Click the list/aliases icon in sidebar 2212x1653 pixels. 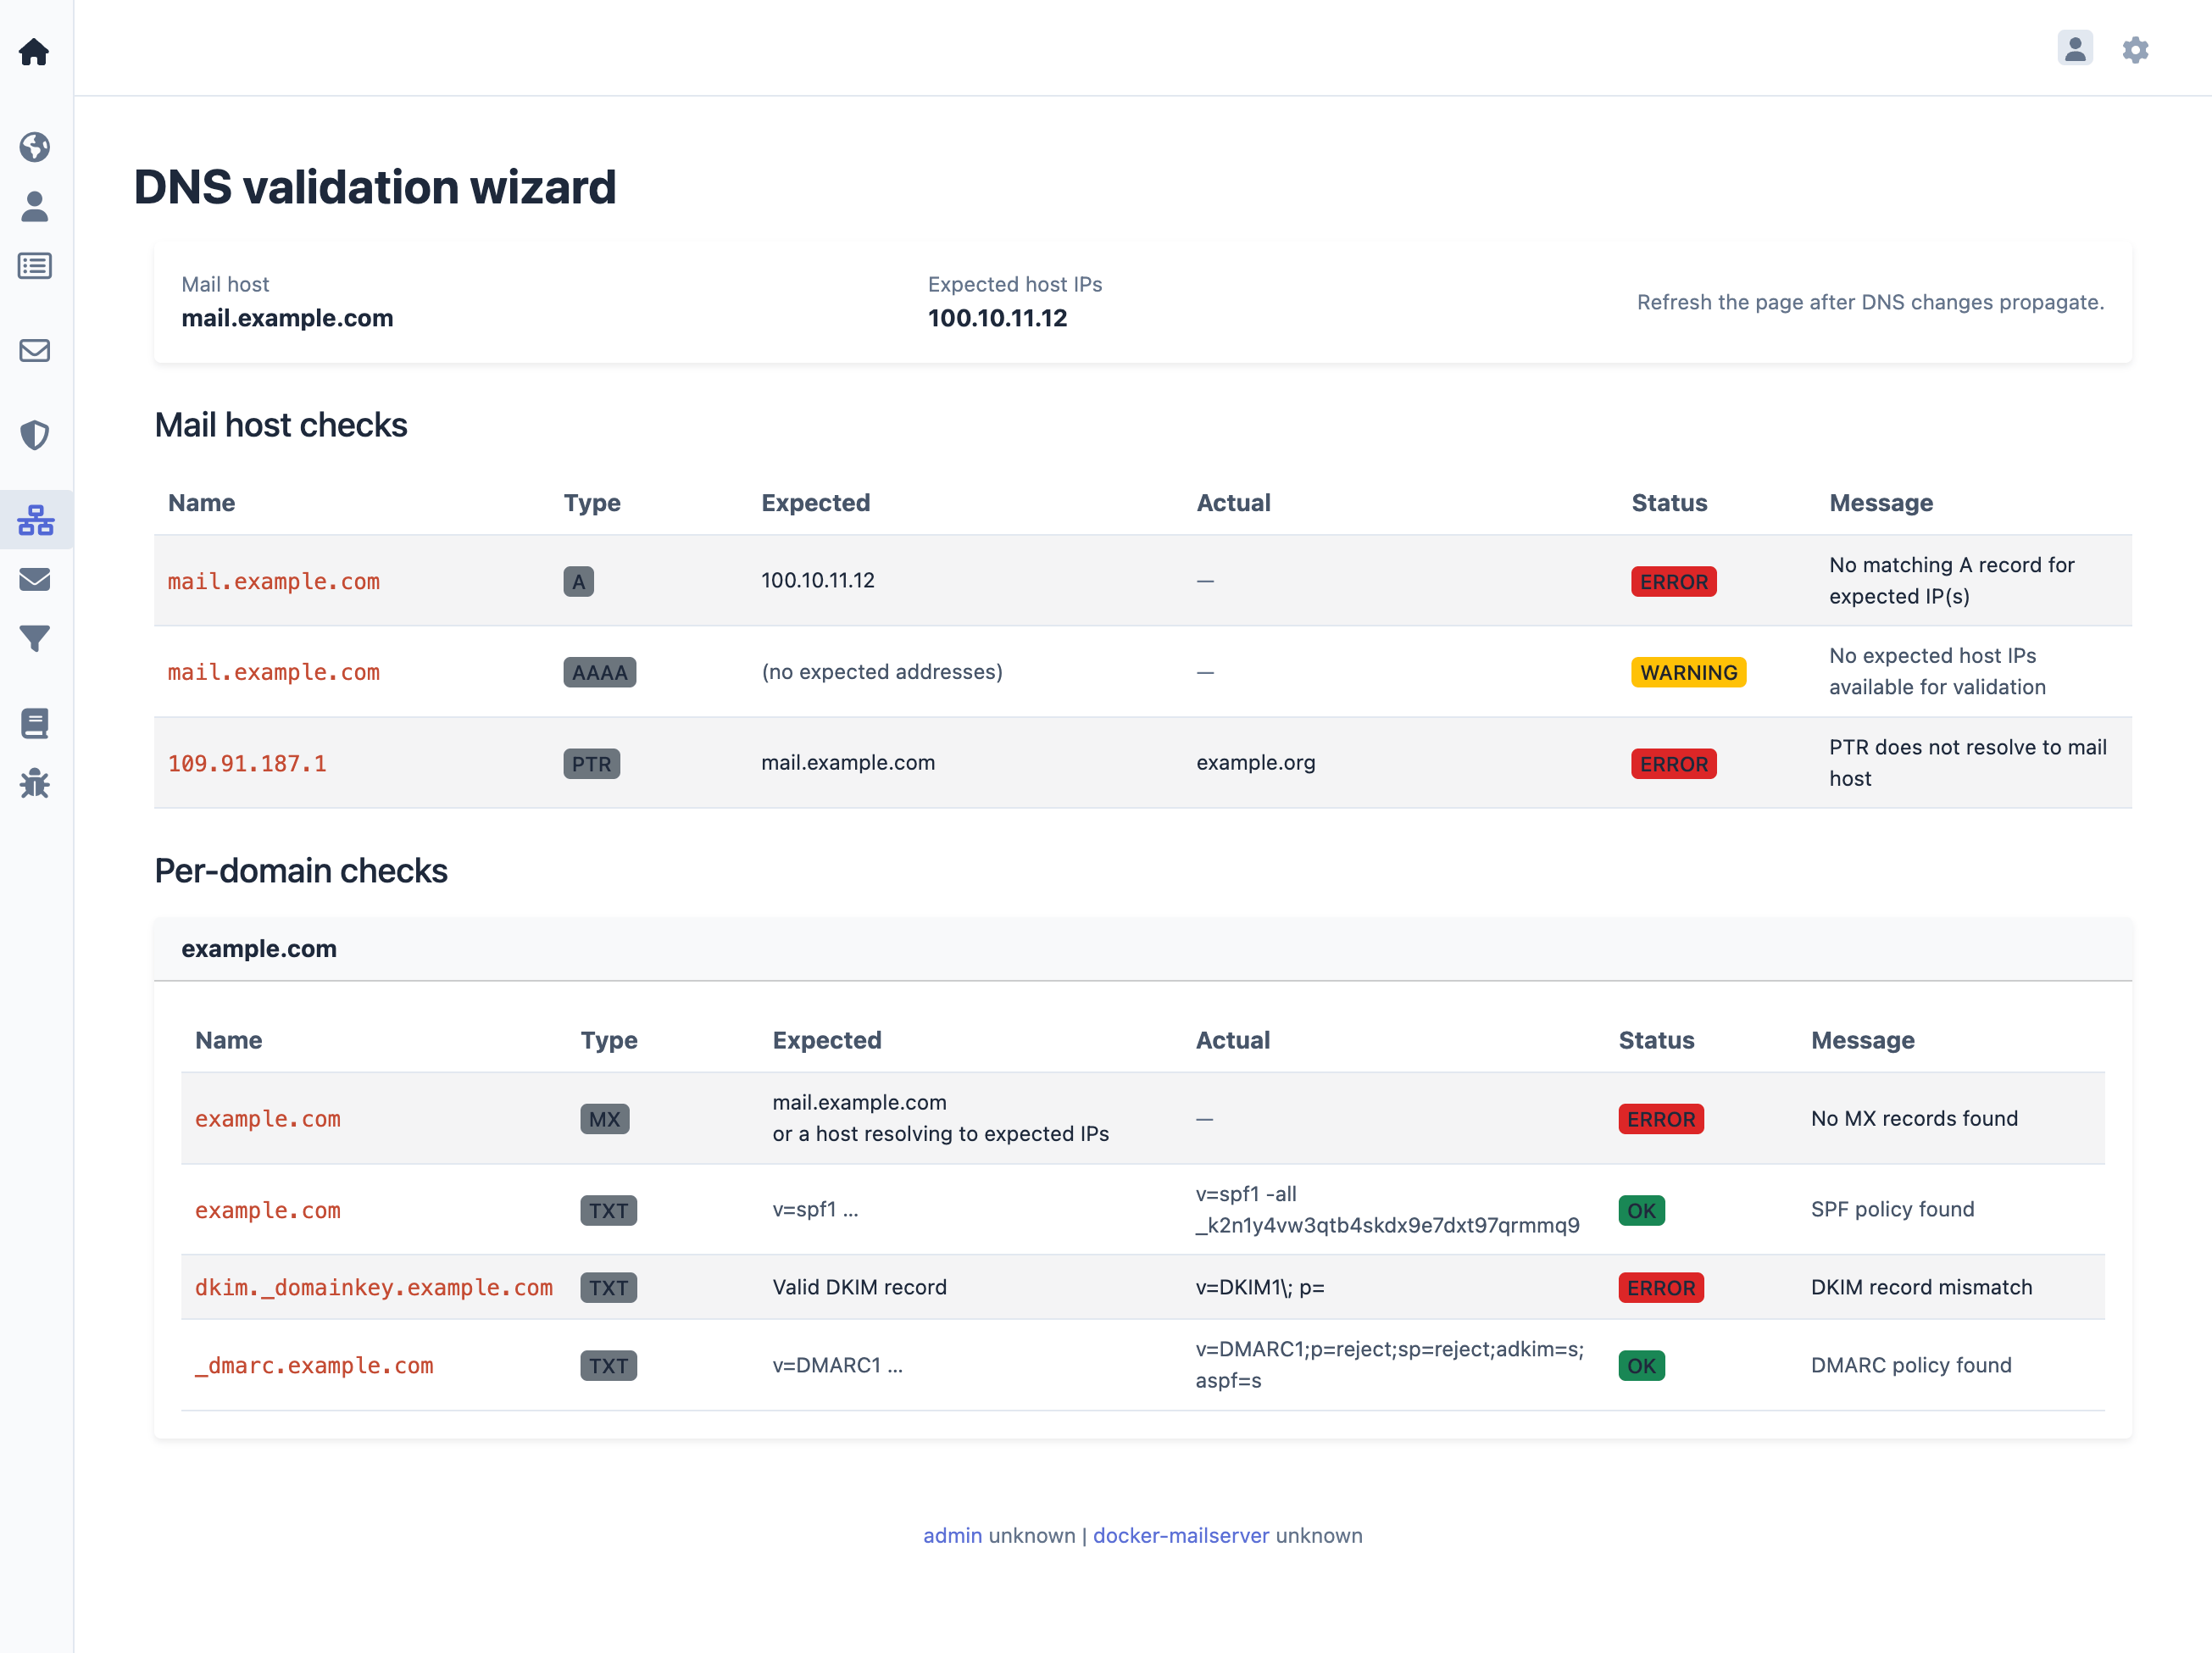[34, 265]
